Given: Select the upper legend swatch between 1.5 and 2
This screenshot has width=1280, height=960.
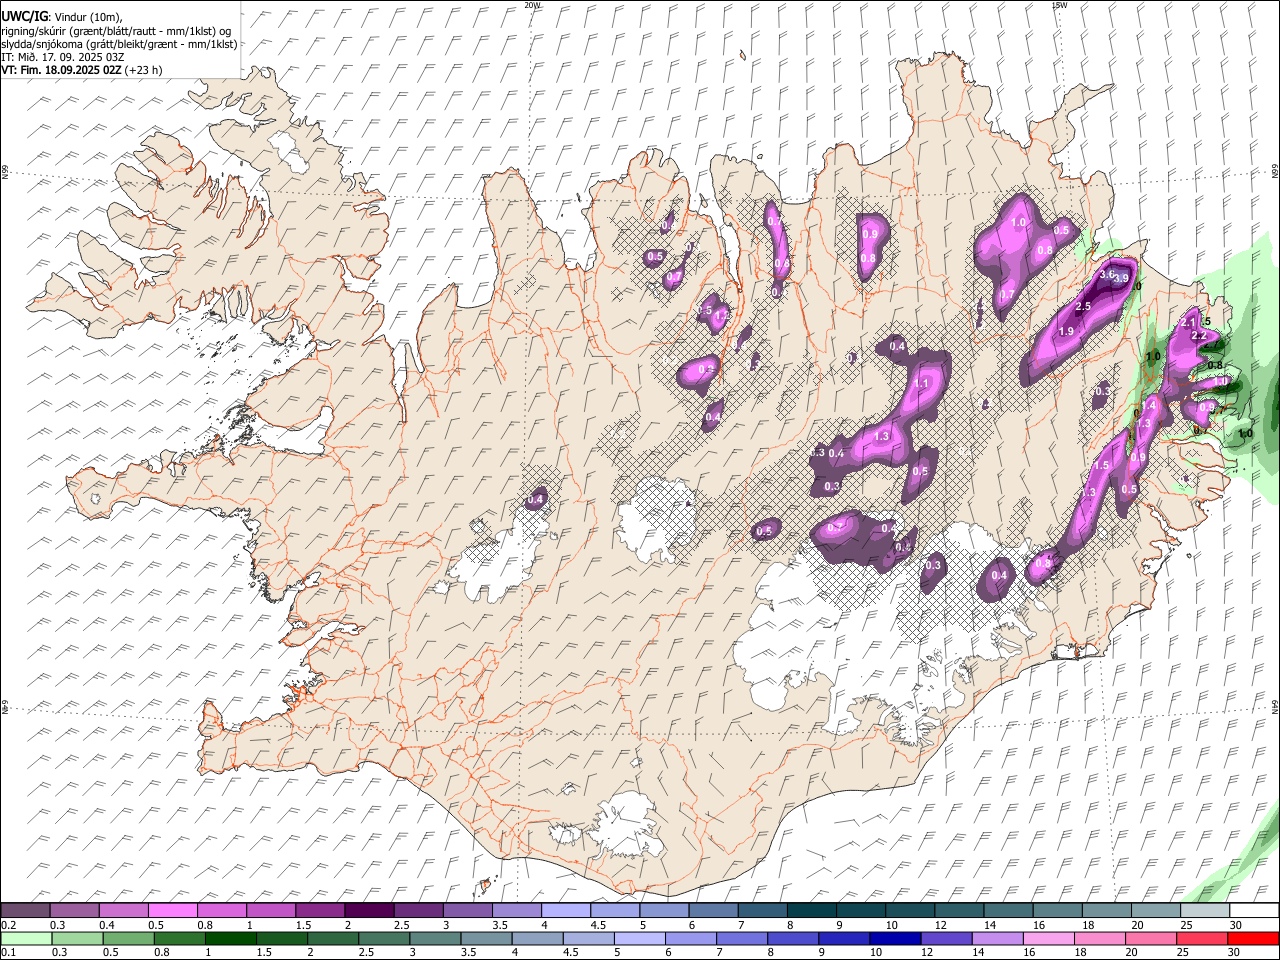Looking at the screenshot, I should coord(320,910).
